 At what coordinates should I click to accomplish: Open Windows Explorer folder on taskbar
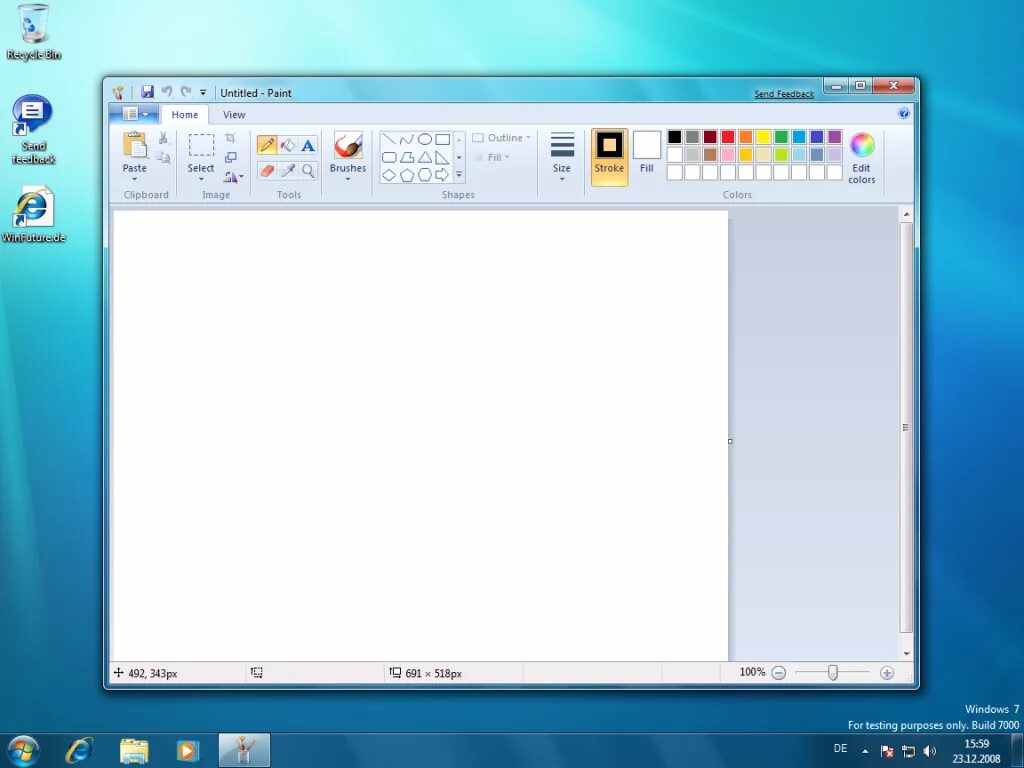point(134,750)
